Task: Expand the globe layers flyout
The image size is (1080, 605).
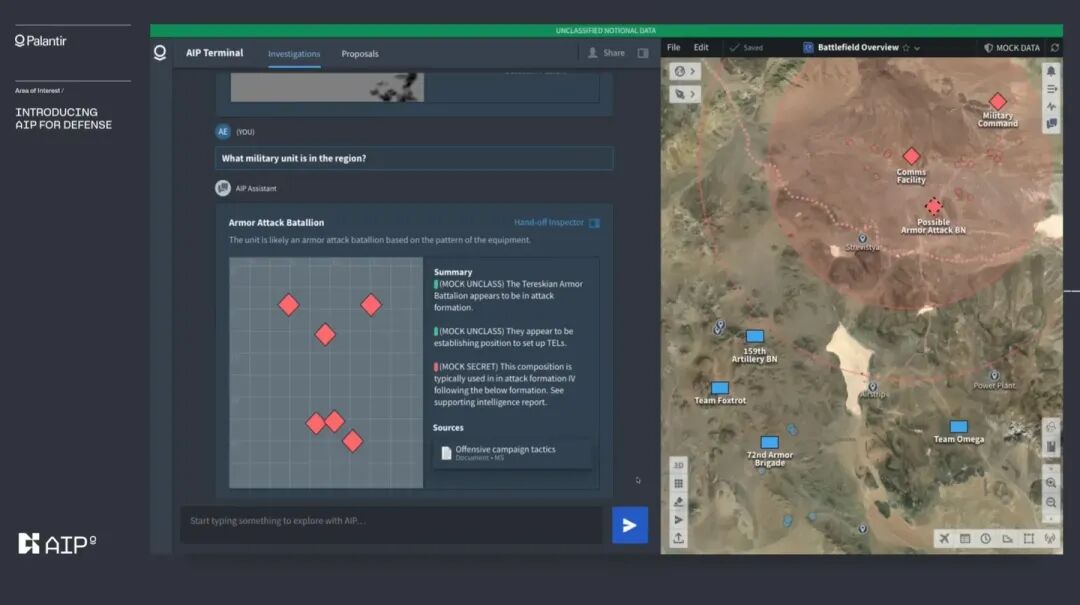Action: click(x=685, y=71)
